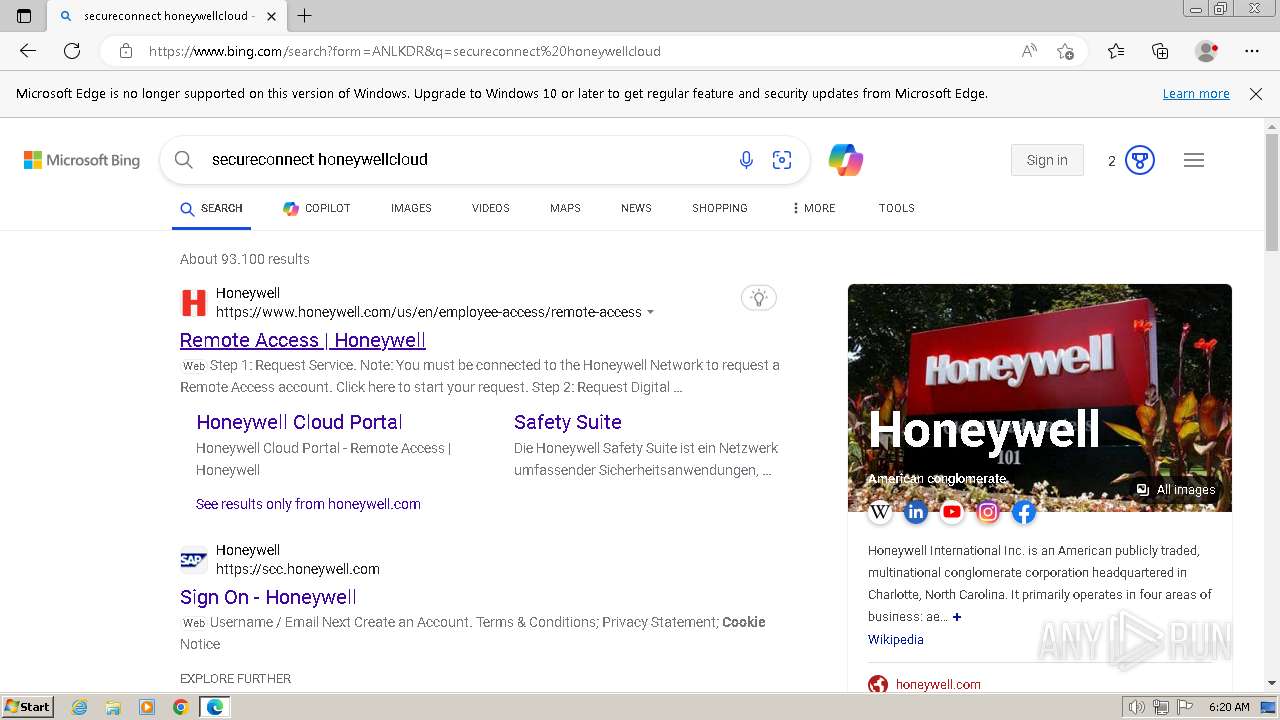
Task: Open the Tools option
Action: tap(897, 208)
